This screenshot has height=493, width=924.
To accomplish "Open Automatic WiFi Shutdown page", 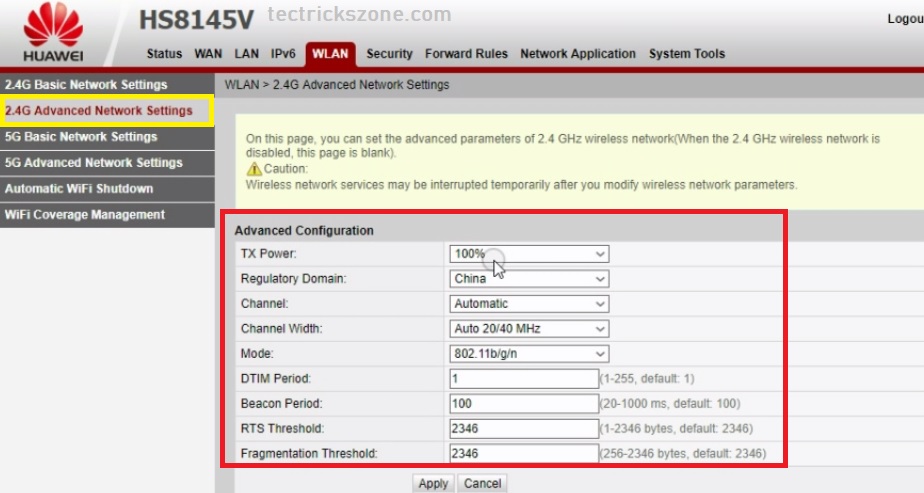I will click(79, 189).
